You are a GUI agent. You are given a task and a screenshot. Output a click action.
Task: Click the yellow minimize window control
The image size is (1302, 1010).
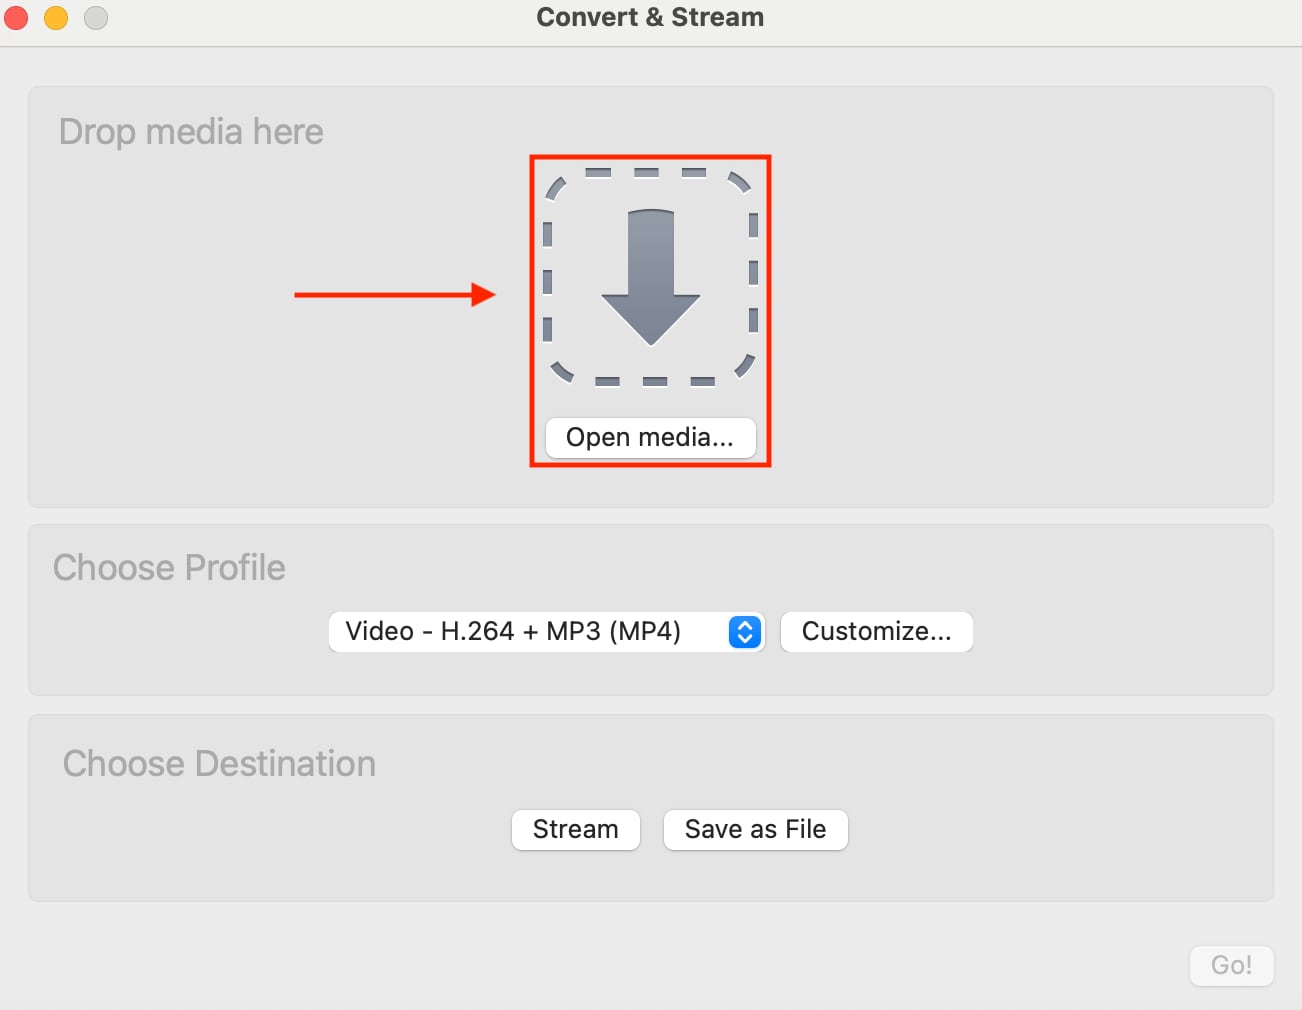(x=56, y=18)
